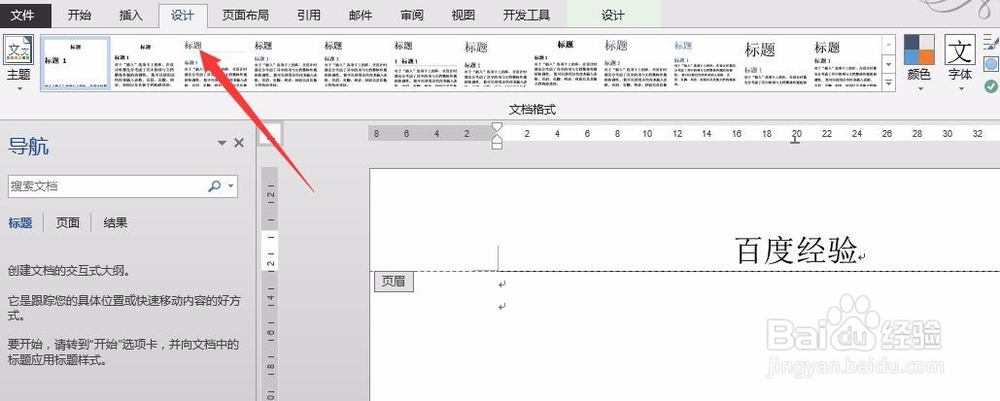This screenshot has height=401, width=1000.
Task: Open the 字体 (Fonts) theme button
Action: (960, 62)
